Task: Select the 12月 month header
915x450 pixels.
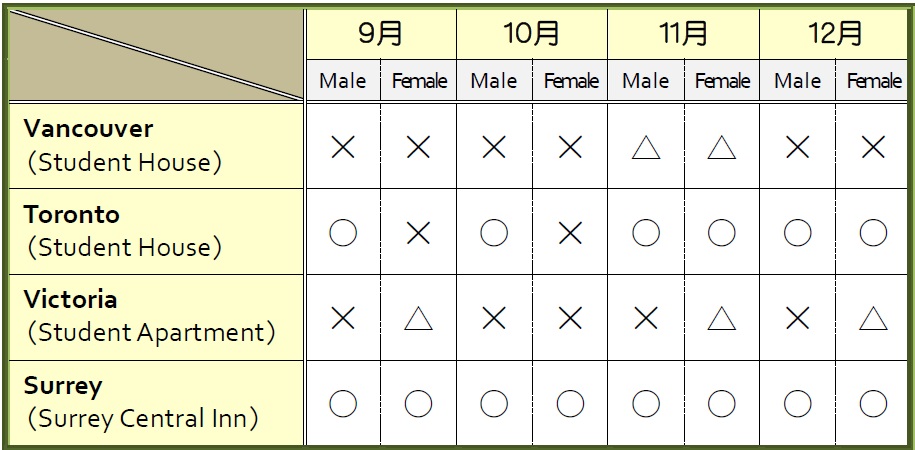Action: point(834,34)
